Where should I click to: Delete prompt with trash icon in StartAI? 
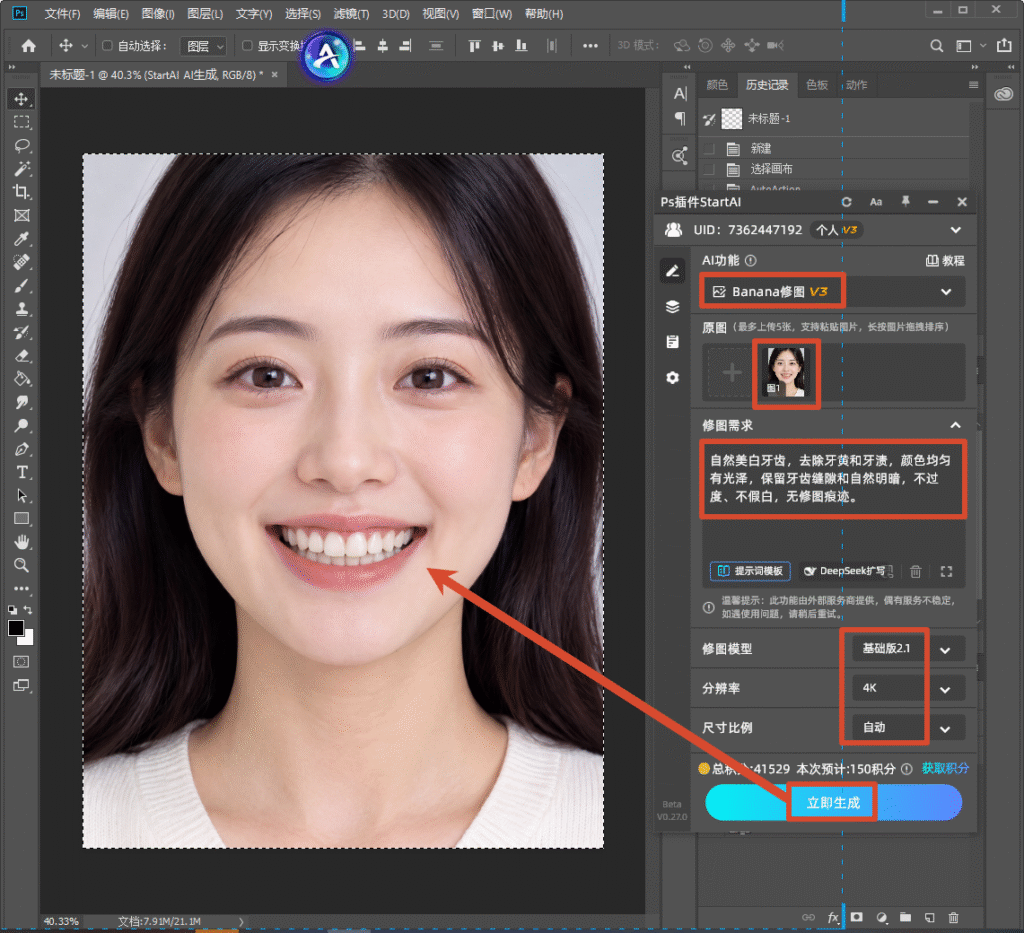tap(916, 572)
